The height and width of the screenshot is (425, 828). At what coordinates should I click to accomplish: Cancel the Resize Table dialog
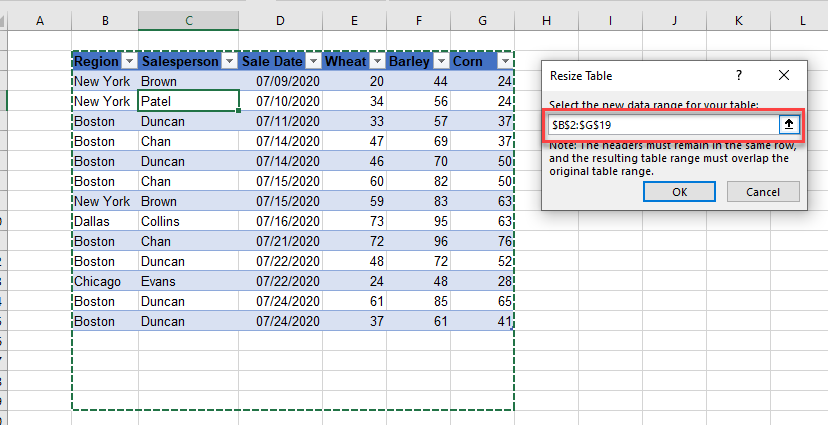764,192
